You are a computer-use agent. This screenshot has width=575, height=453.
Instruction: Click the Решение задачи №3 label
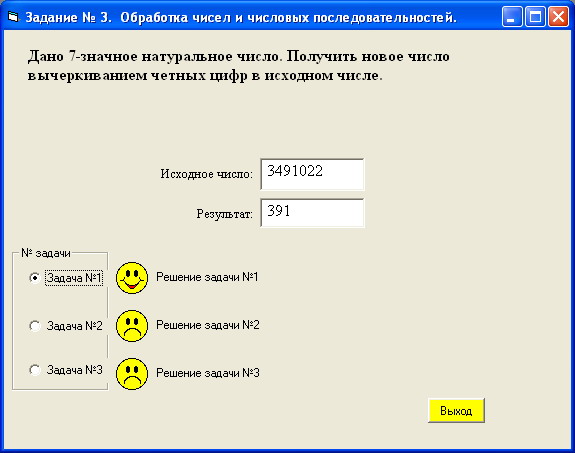tap(208, 373)
